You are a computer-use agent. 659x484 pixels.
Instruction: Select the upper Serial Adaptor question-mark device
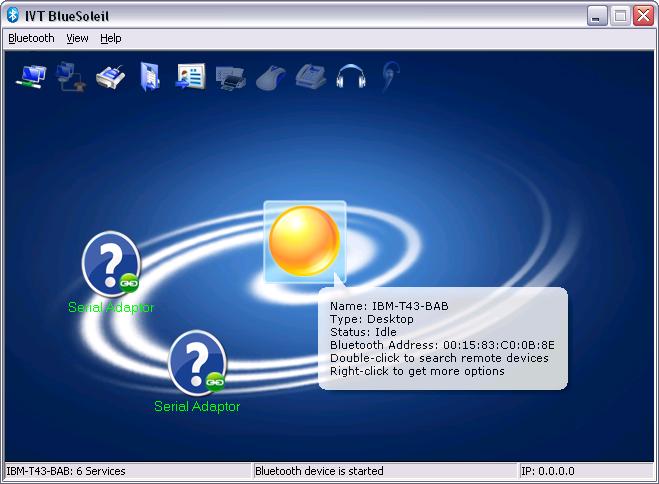(x=110, y=263)
